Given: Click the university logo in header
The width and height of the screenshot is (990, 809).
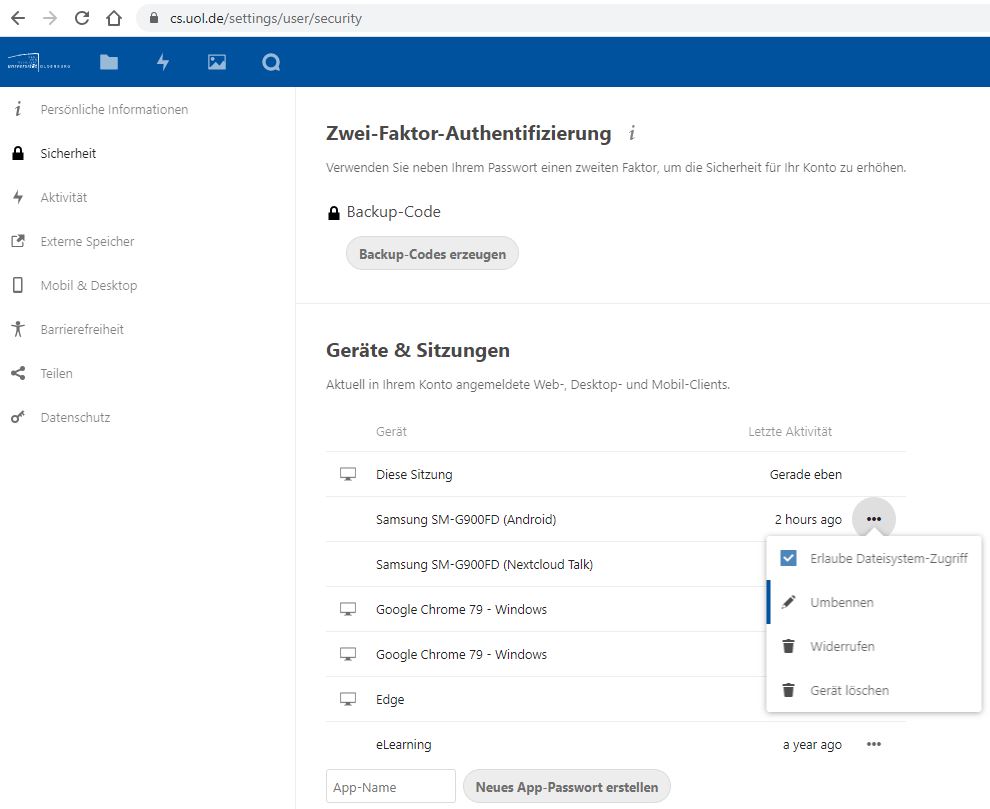Looking at the screenshot, I should (40, 62).
